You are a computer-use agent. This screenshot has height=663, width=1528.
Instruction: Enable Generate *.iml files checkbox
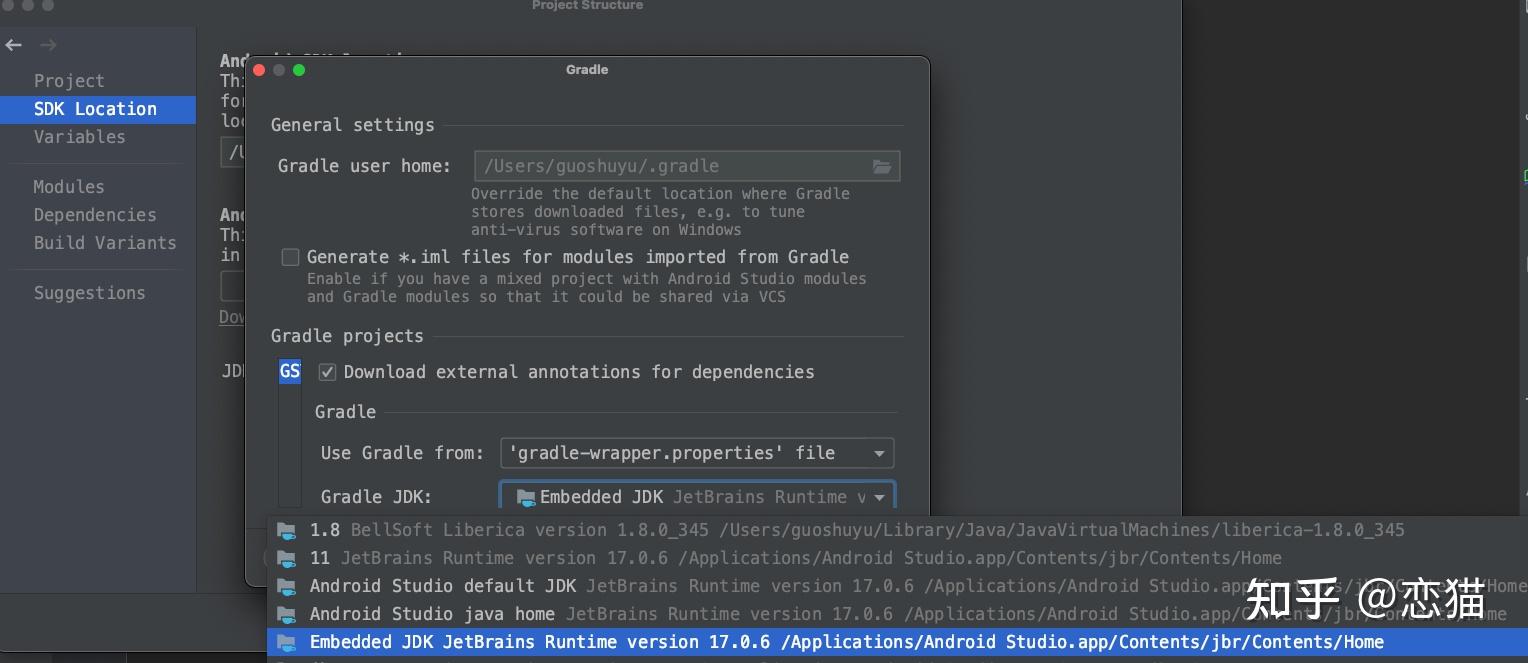pos(291,257)
